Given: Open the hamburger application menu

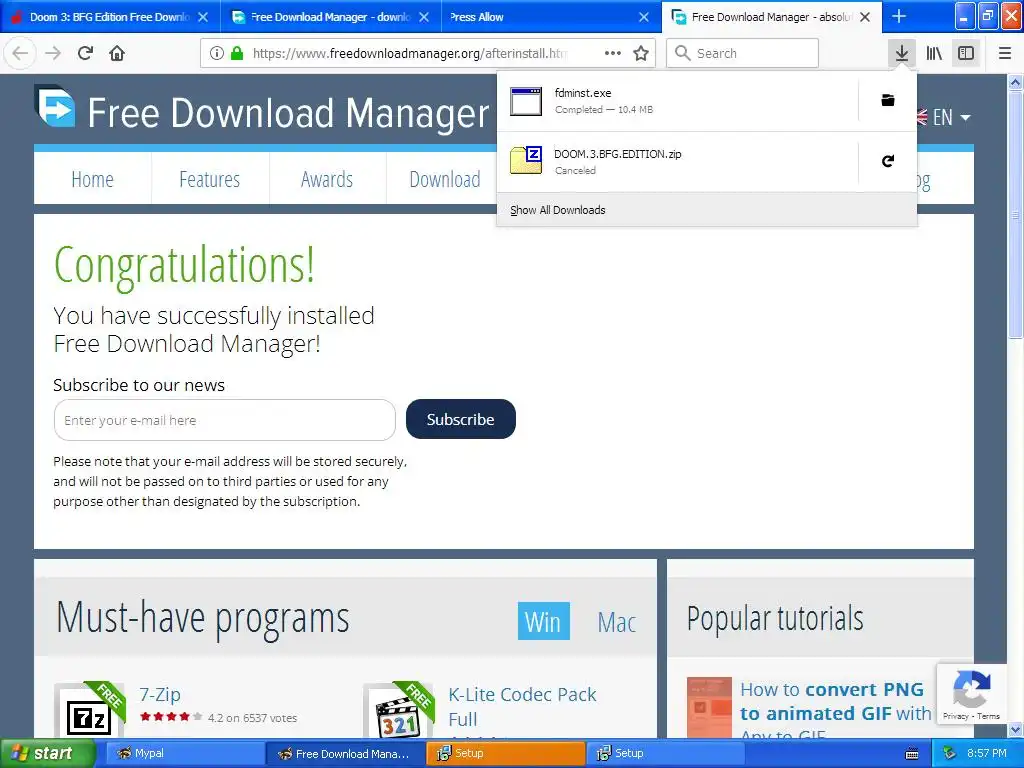Looking at the screenshot, I should [1005, 53].
